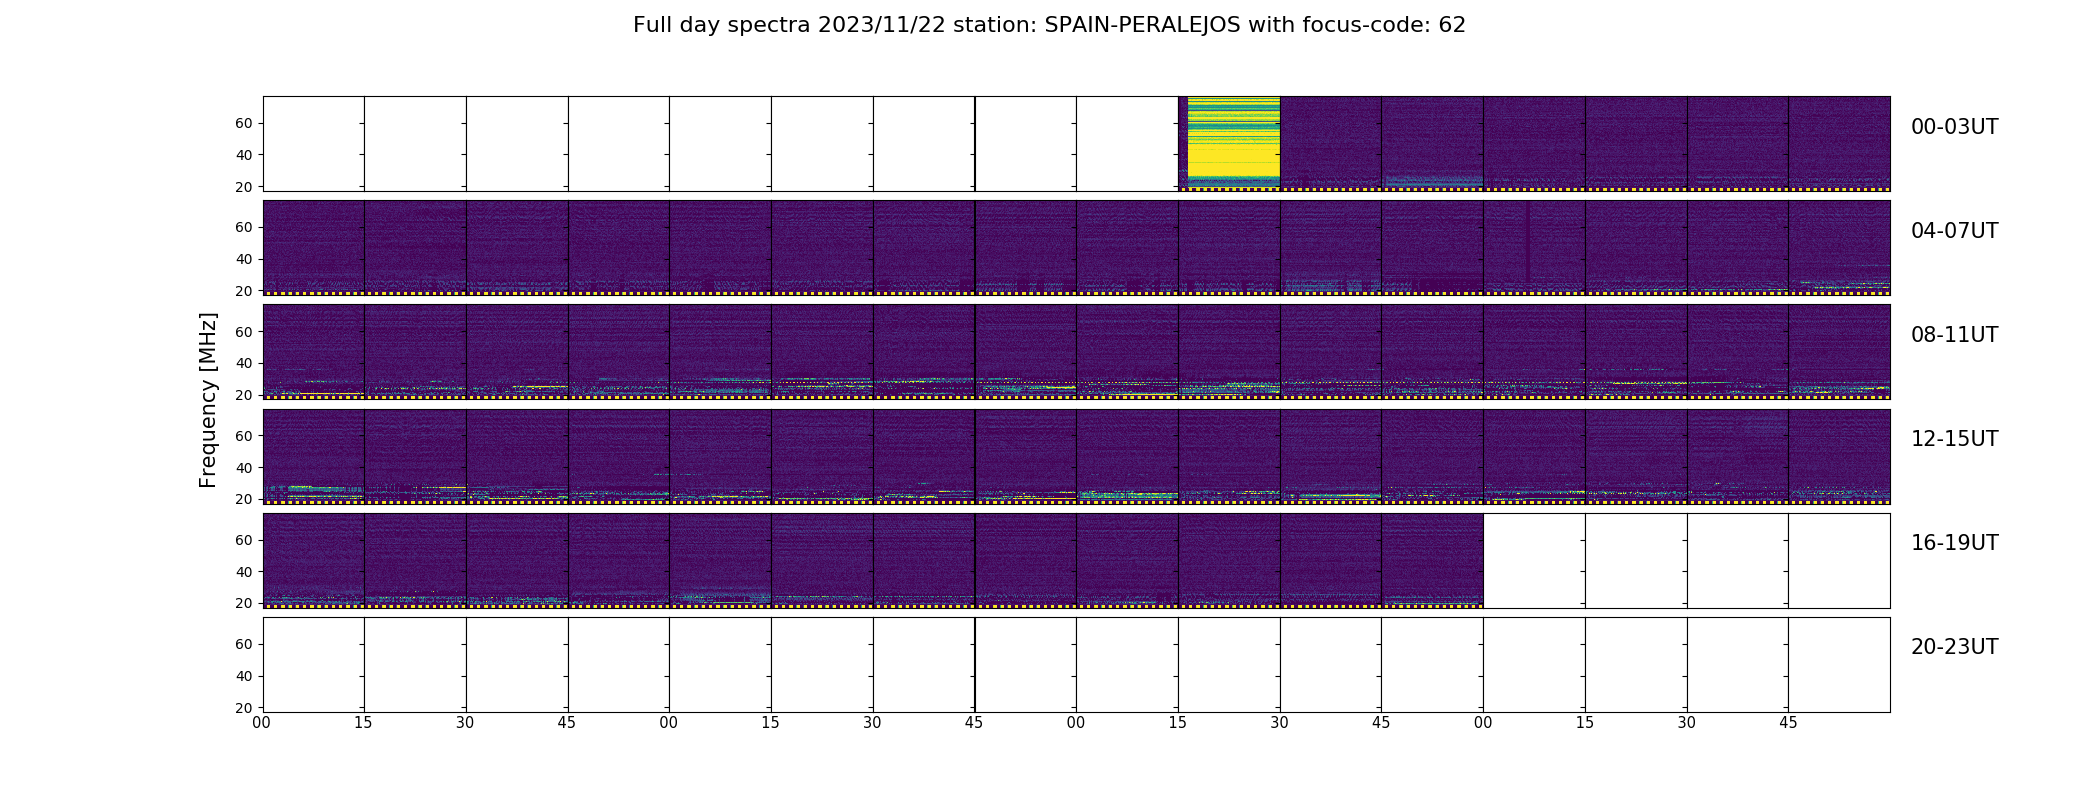The height and width of the screenshot is (800, 2100).
Task: Select the 'Frequency [MHz]' y-axis label
Action: click(x=208, y=400)
